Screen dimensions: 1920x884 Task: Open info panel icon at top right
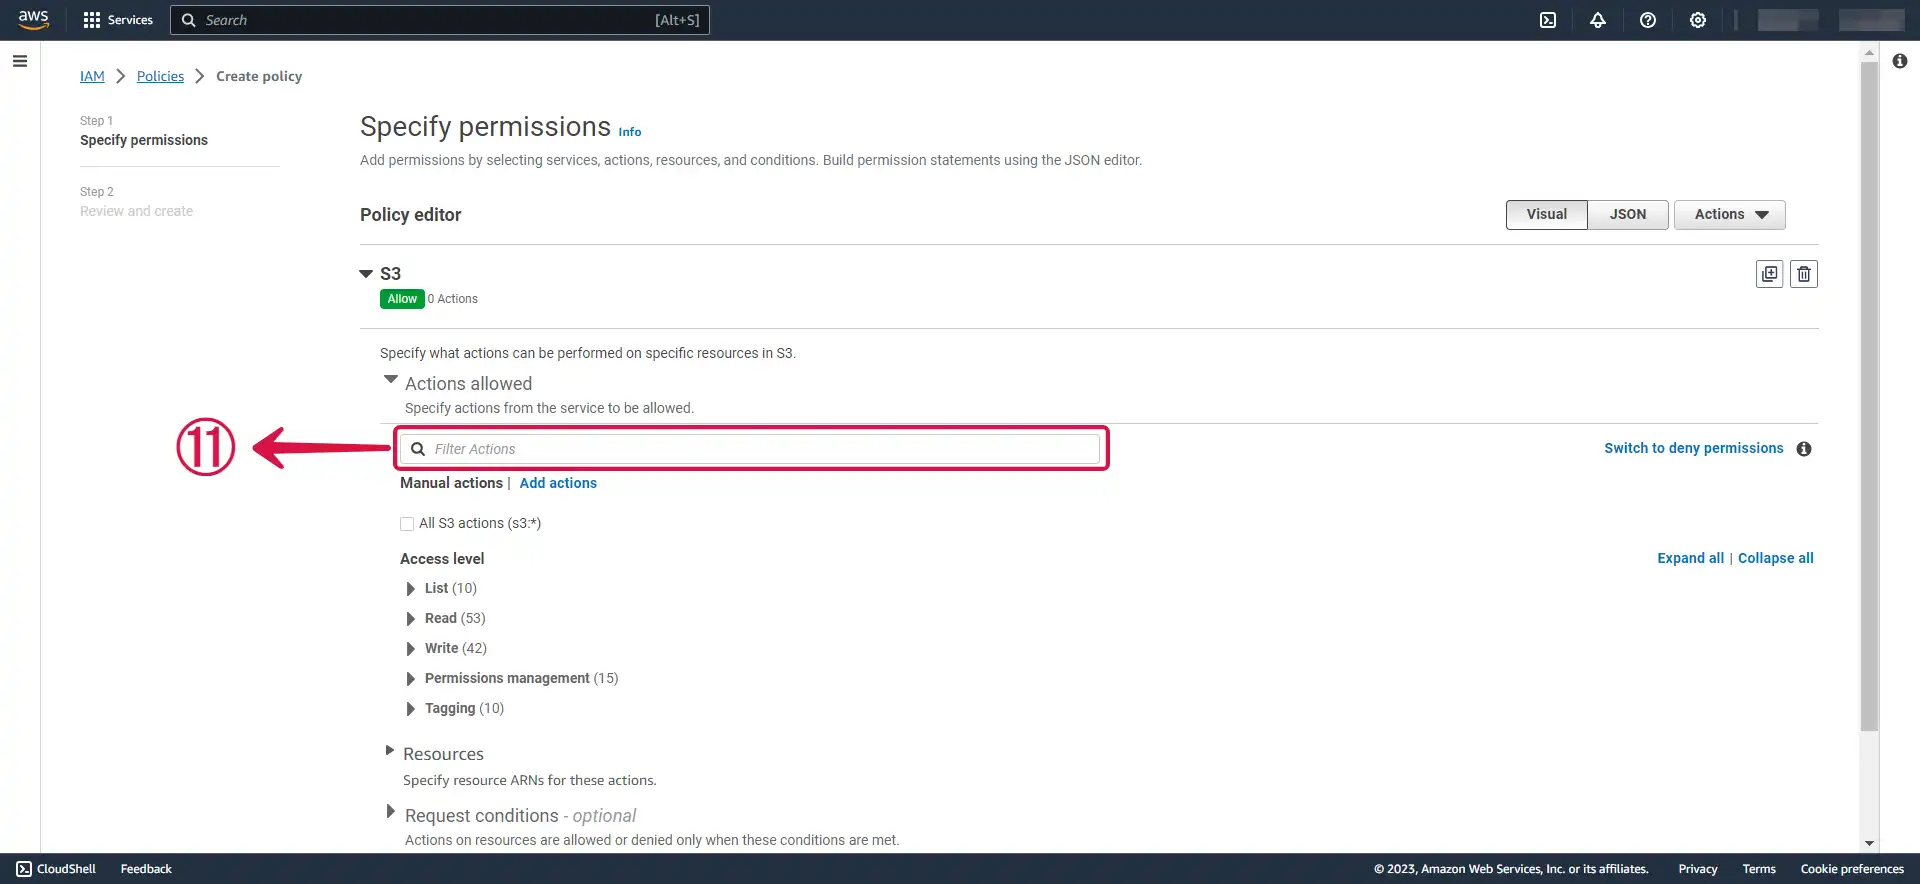point(1900,61)
